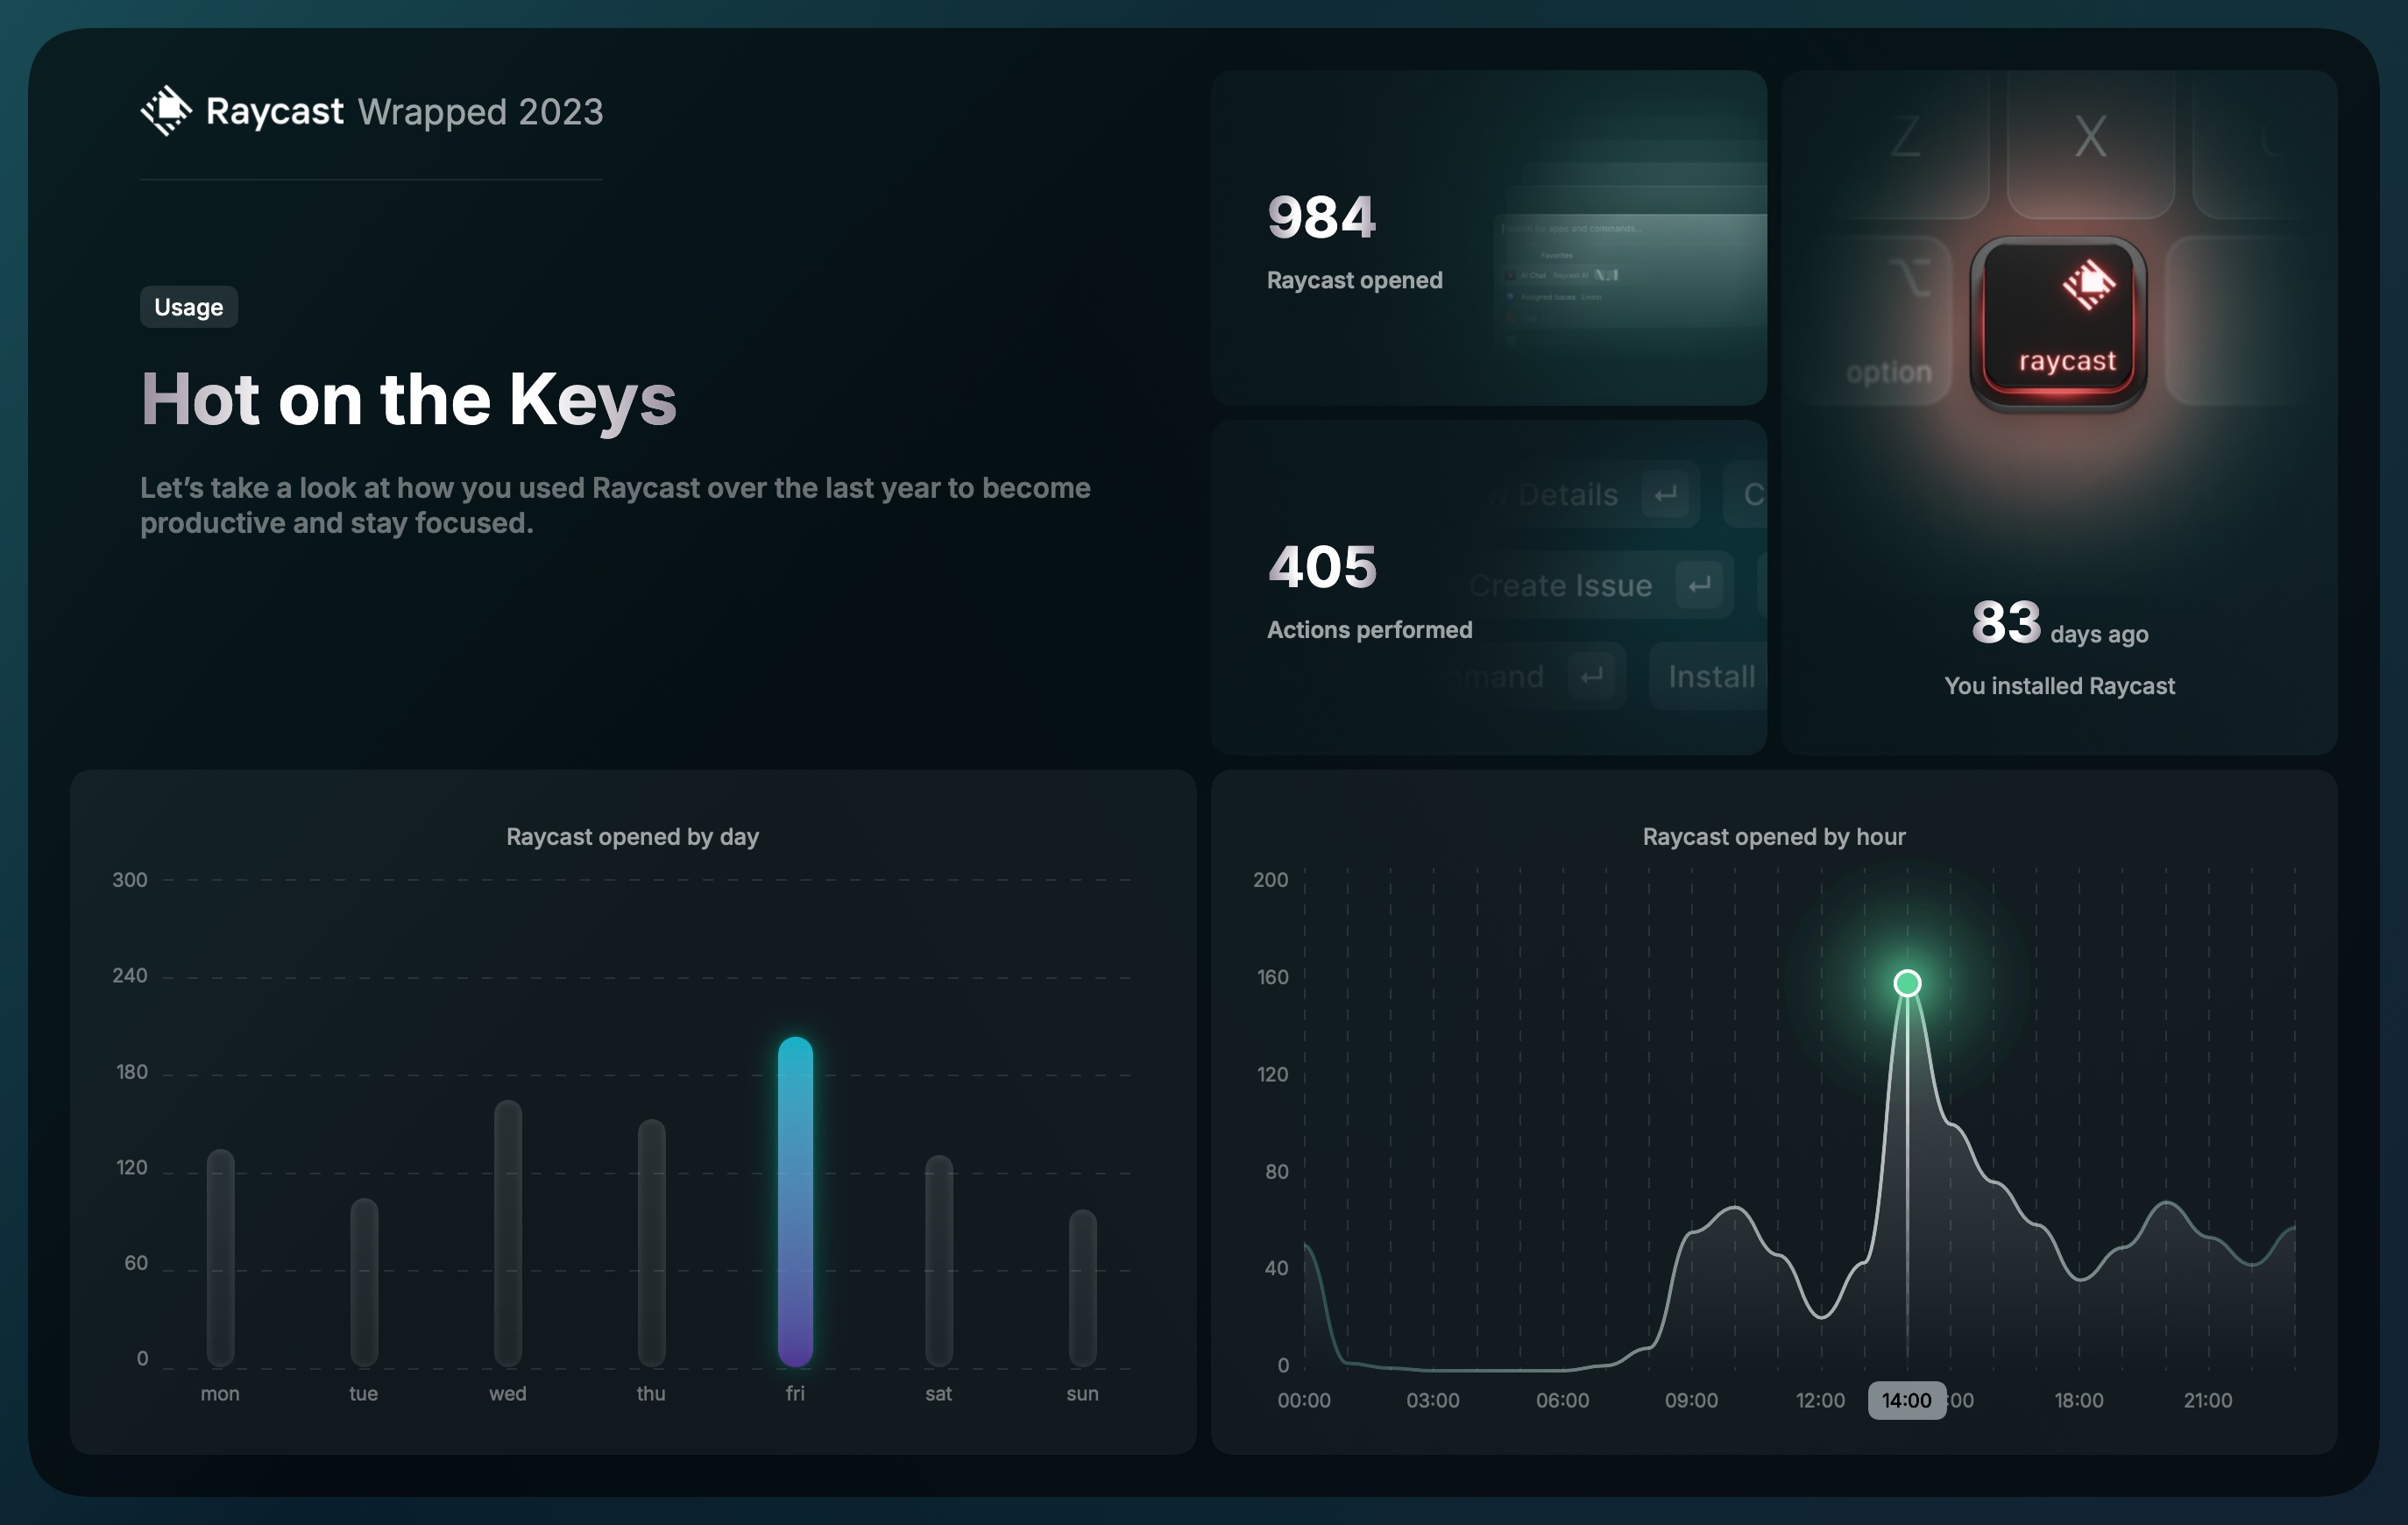This screenshot has height=1525, width=2408.
Task: Click the '200' value on the hourly axis
Action: [x=1270, y=879]
